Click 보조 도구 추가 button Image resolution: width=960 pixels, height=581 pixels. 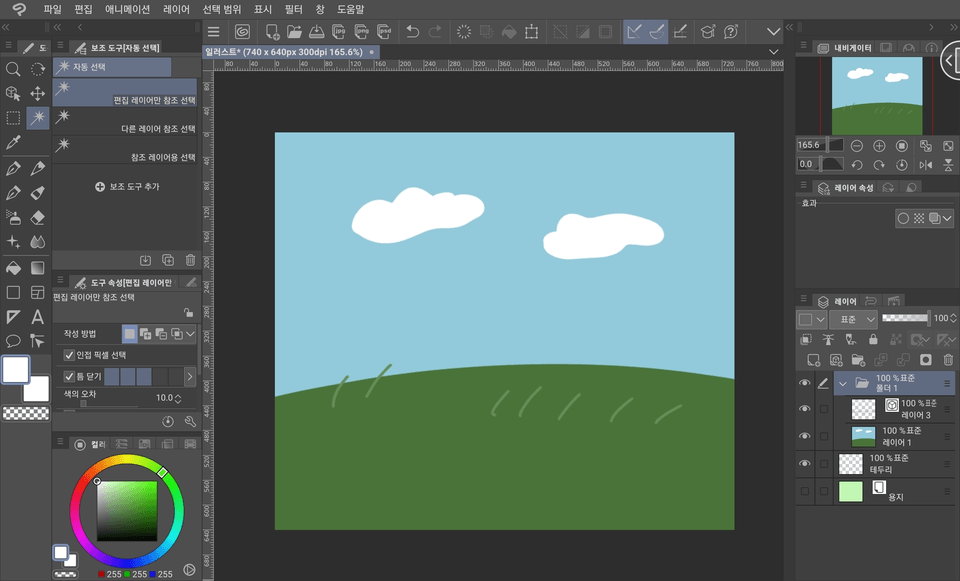click(127, 187)
